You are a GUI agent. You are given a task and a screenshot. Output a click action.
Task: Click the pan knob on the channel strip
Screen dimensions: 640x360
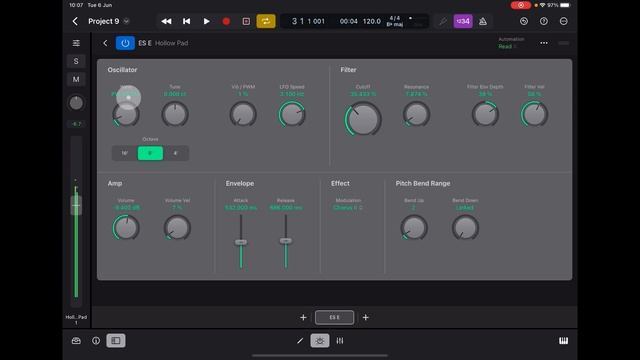[x=76, y=103]
